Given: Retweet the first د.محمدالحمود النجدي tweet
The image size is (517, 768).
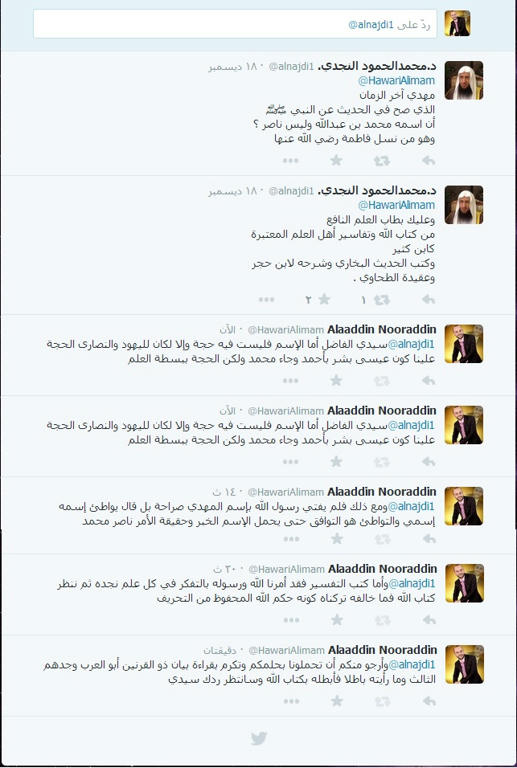Looking at the screenshot, I should 382,161.
